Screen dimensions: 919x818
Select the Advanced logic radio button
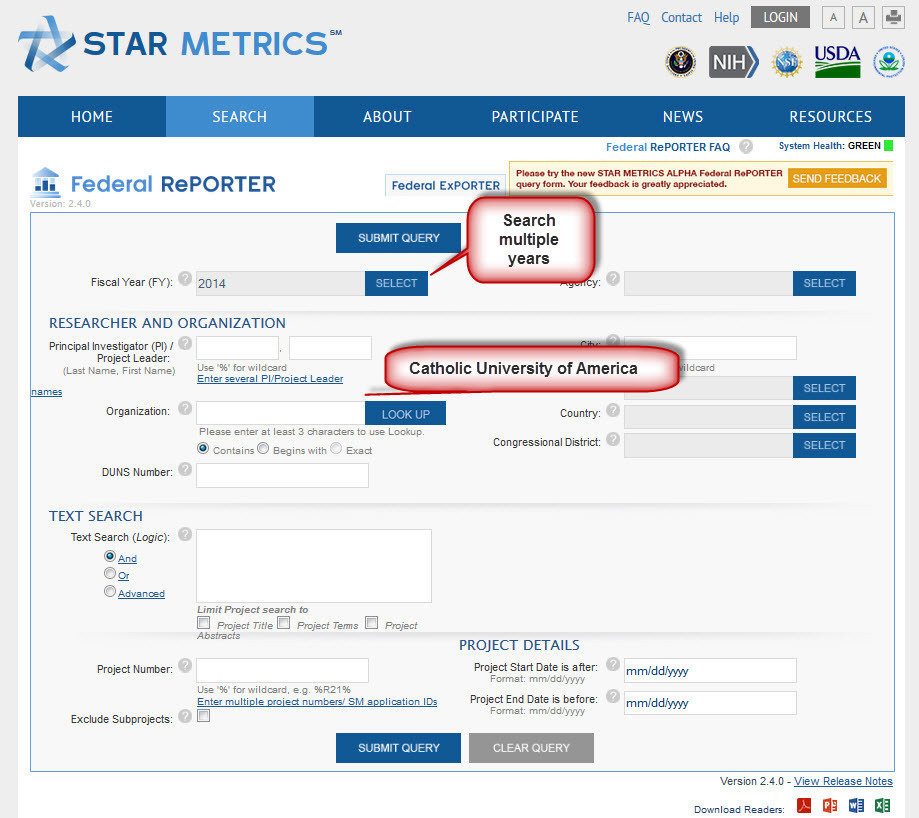(110, 591)
